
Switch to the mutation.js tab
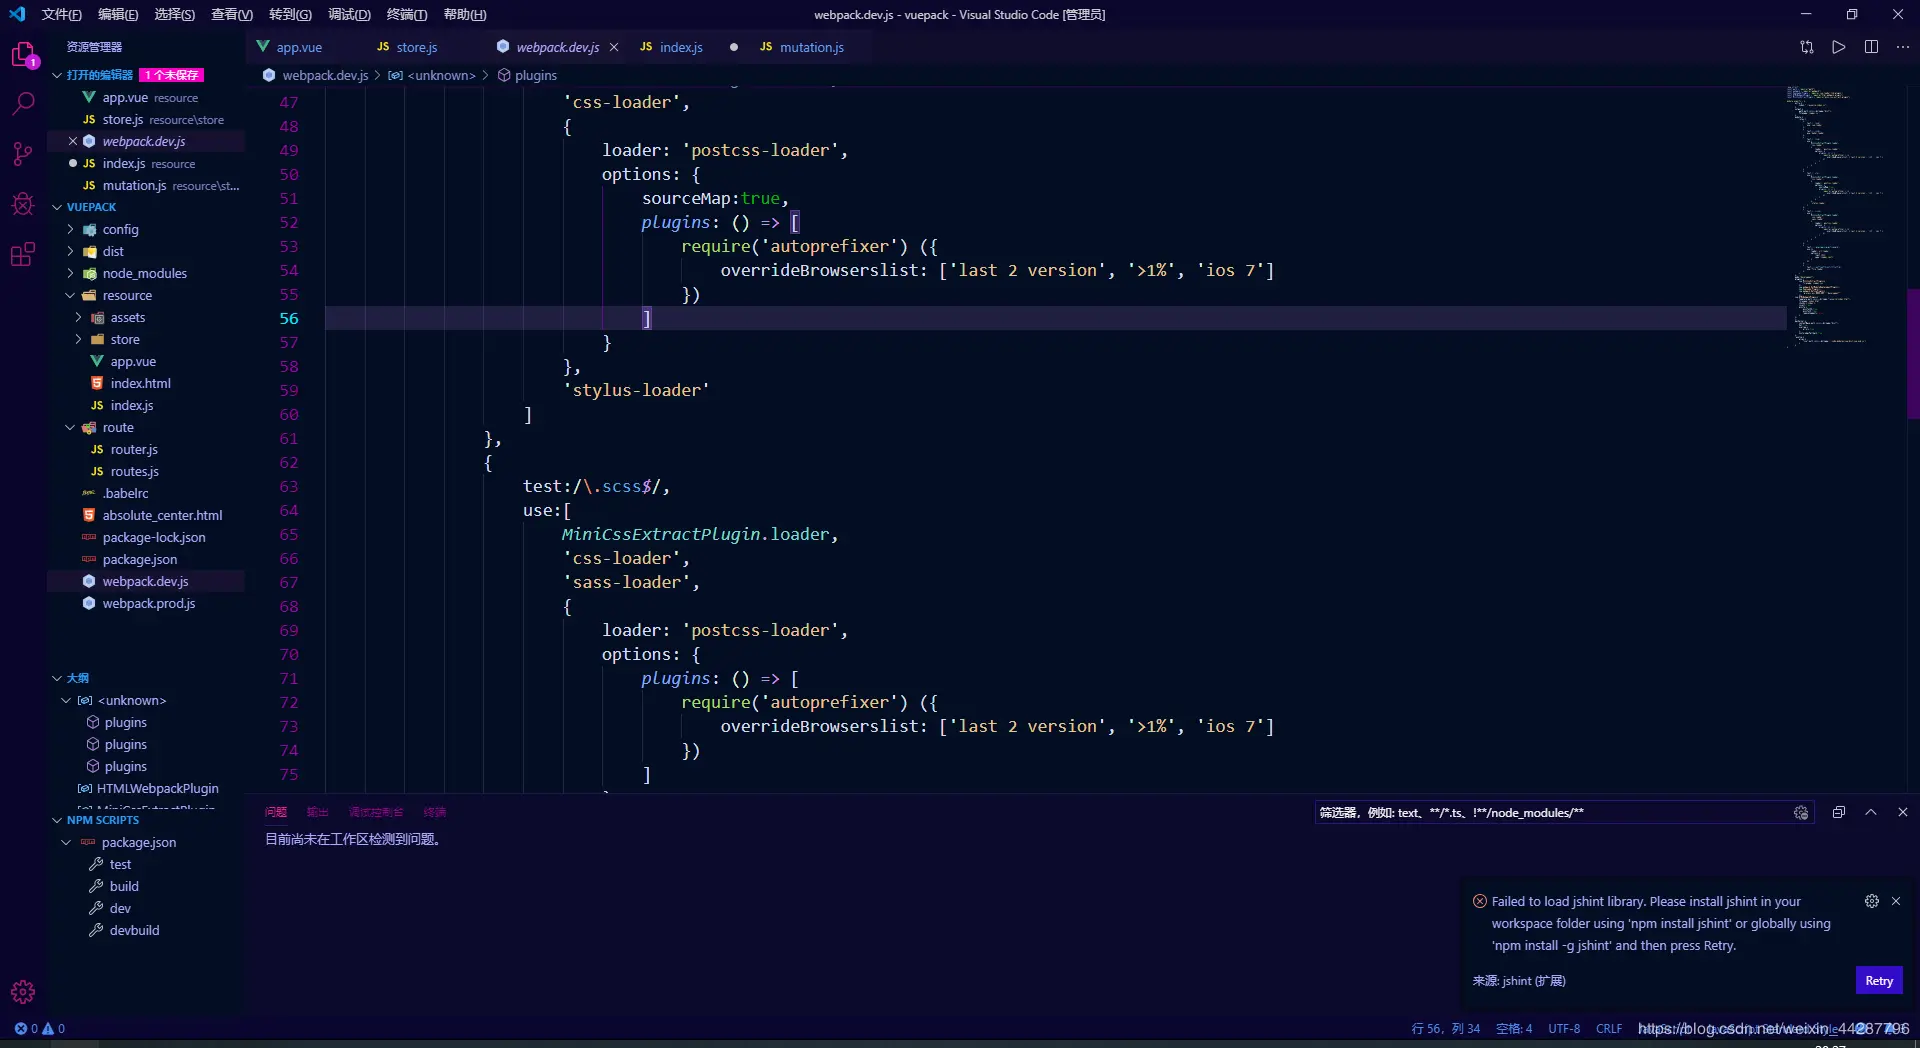[811, 47]
